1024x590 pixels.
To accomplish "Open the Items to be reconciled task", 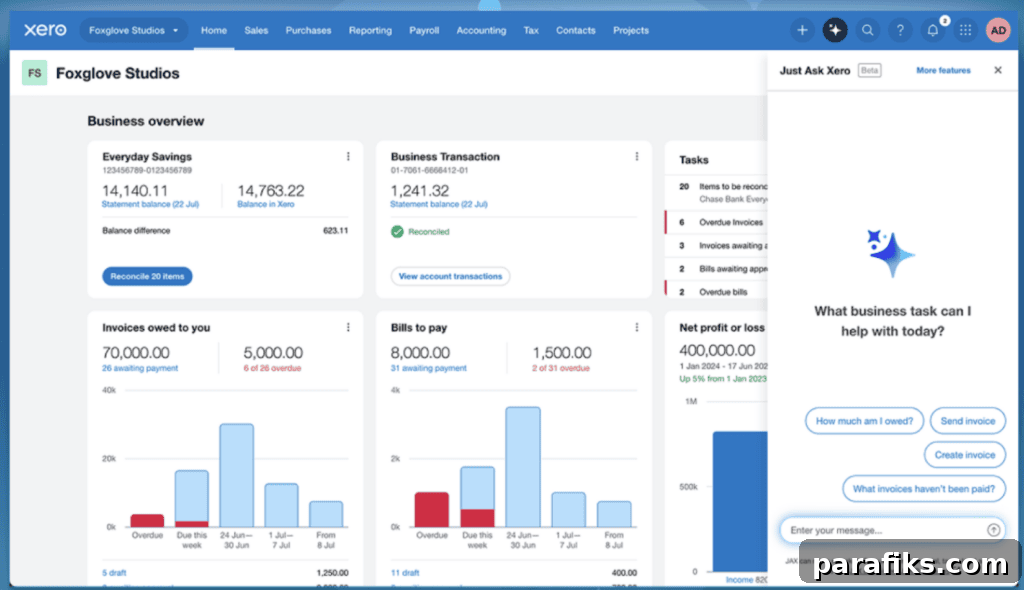I will pos(716,193).
